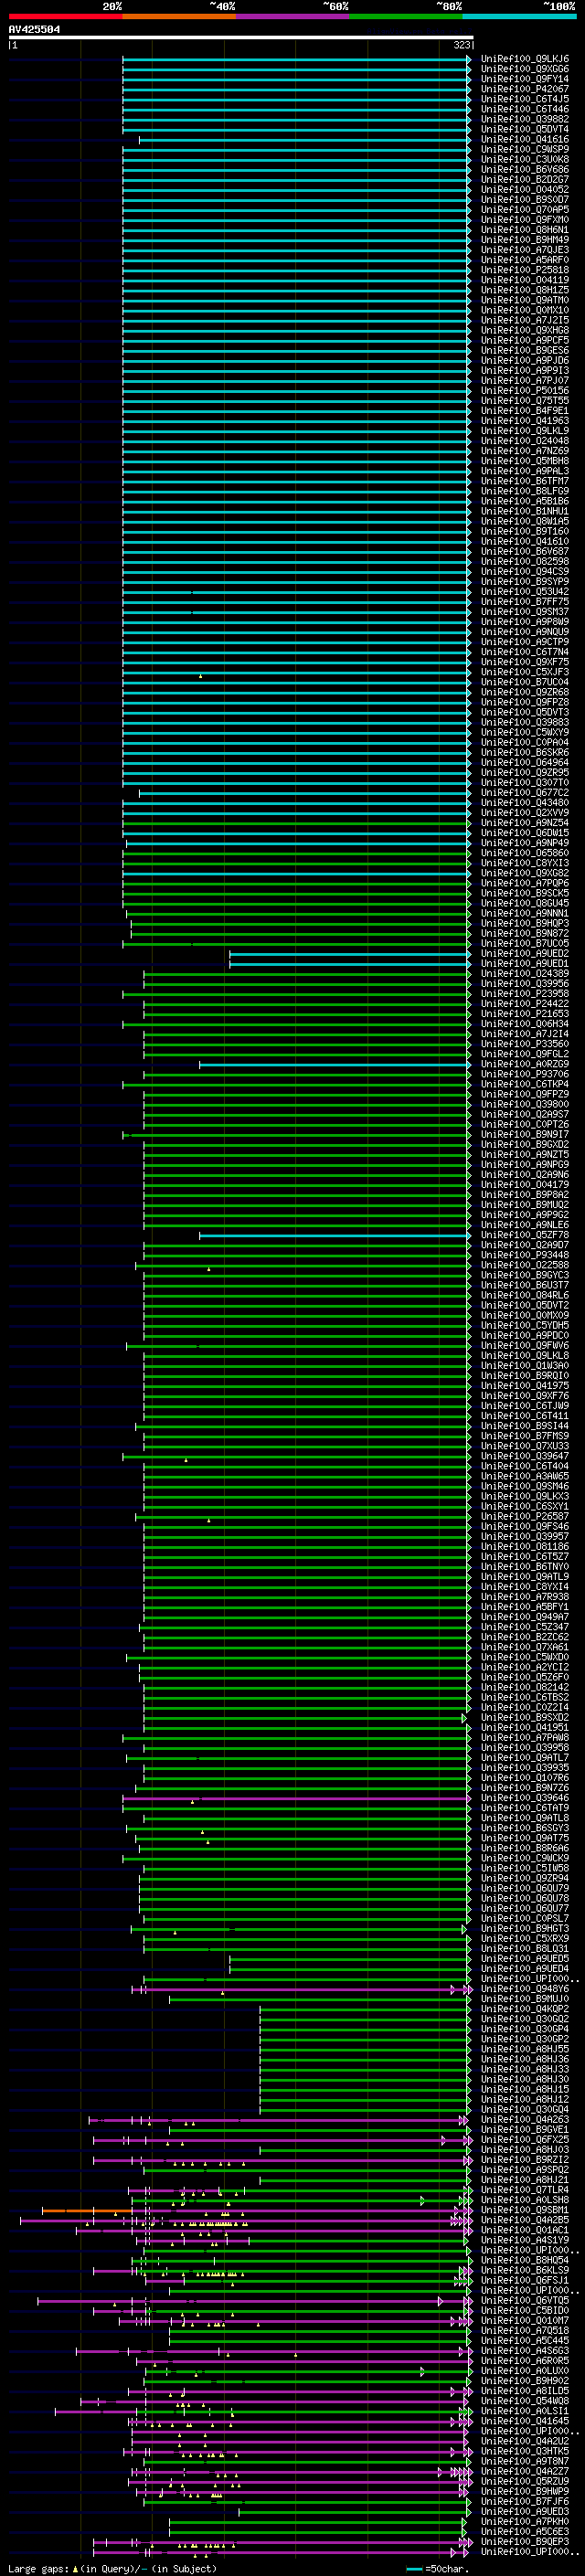585x2576 pixels.
Task: Select hit label UniRef100_Q9FGL2
Action: pos(525,1053)
